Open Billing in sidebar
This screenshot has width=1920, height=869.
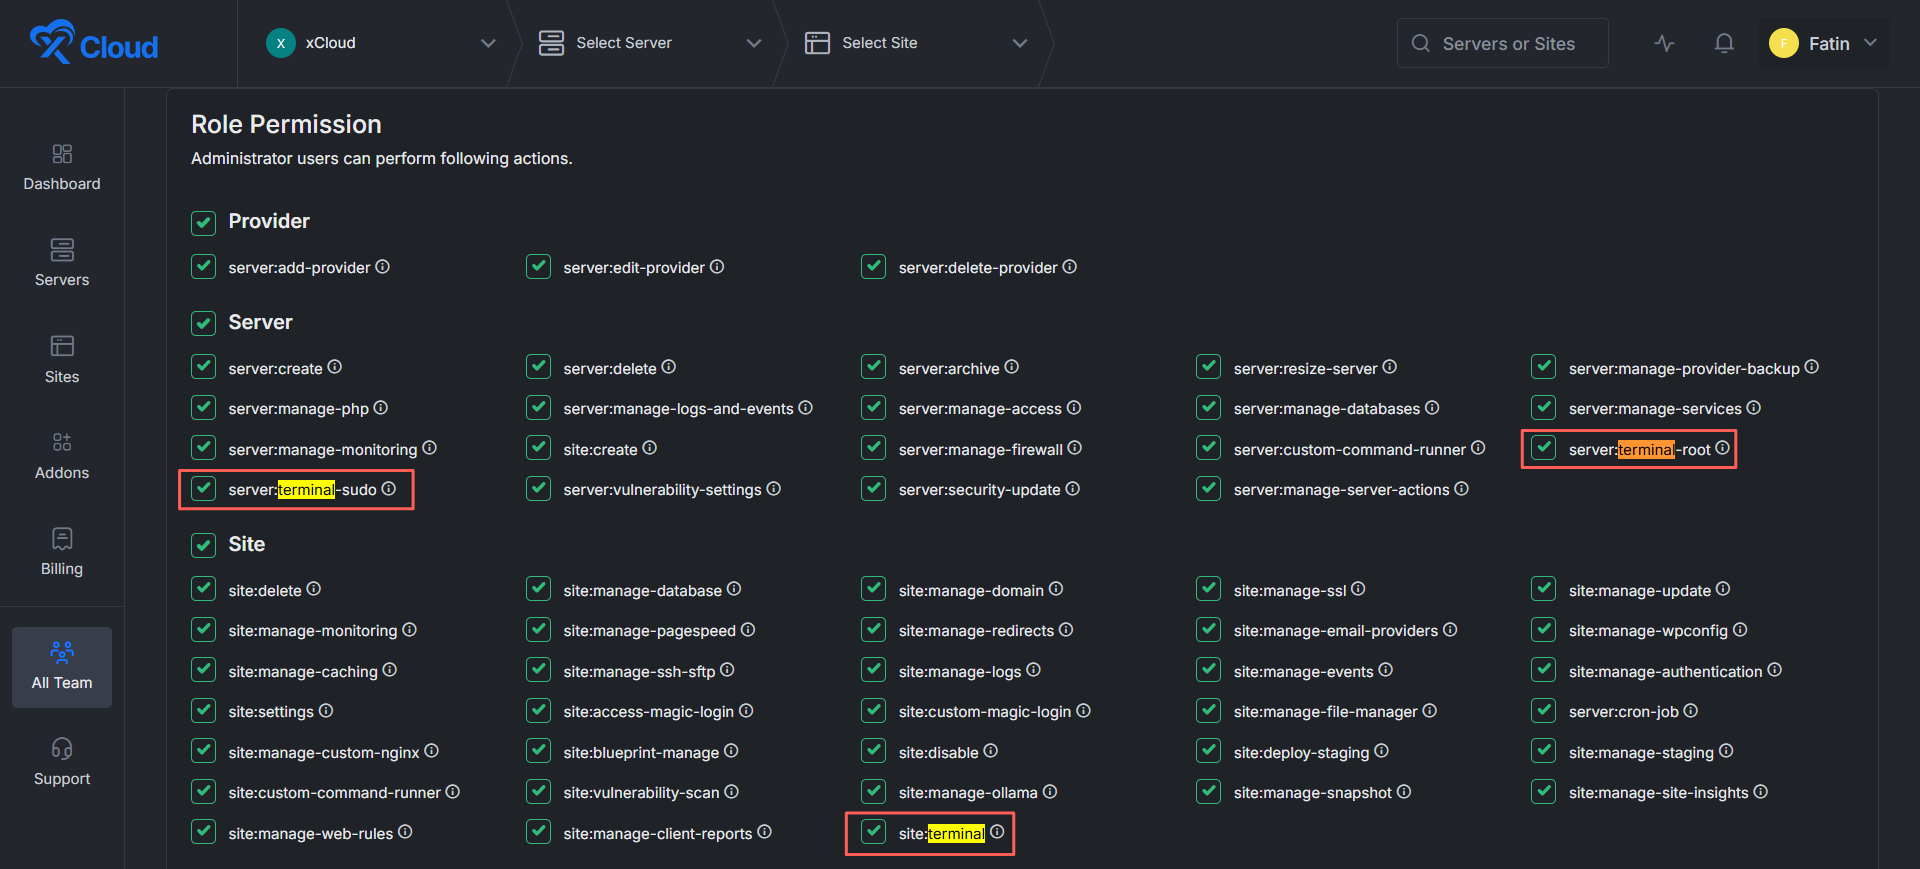pyautogui.click(x=62, y=553)
